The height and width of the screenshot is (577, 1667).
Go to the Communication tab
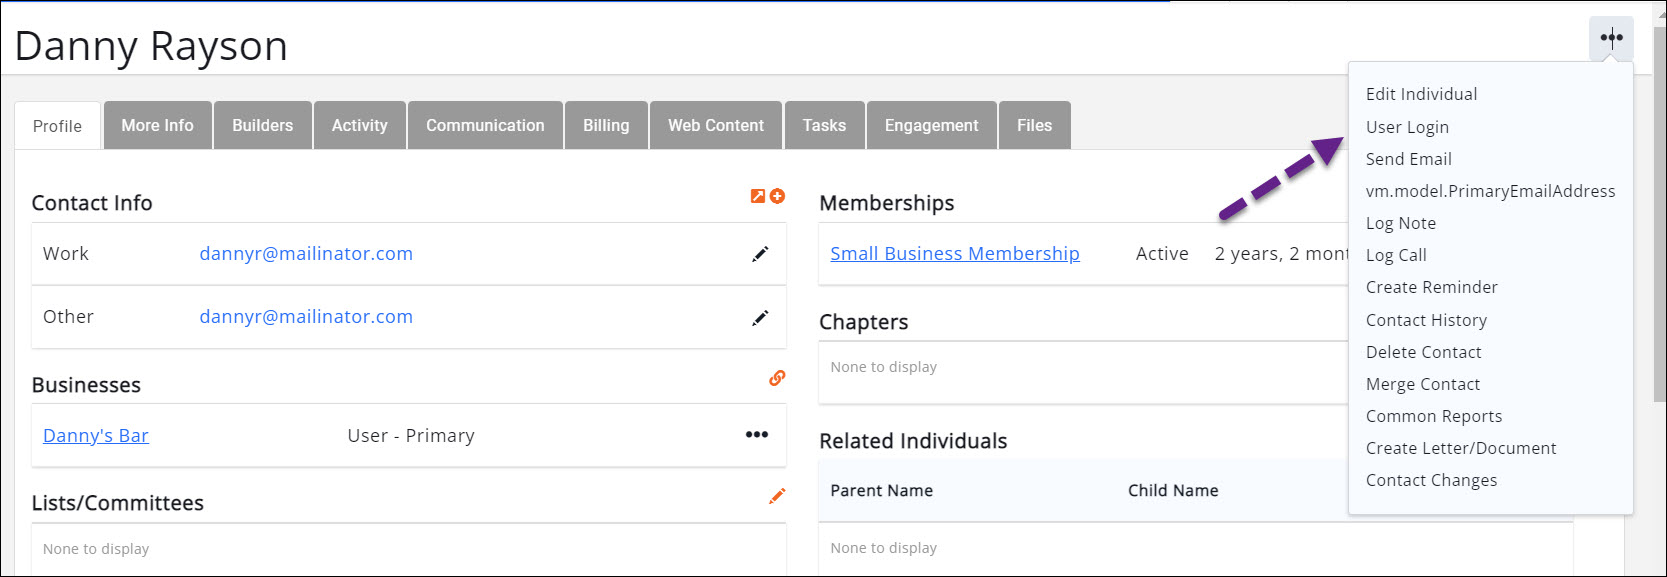[x=485, y=126]
